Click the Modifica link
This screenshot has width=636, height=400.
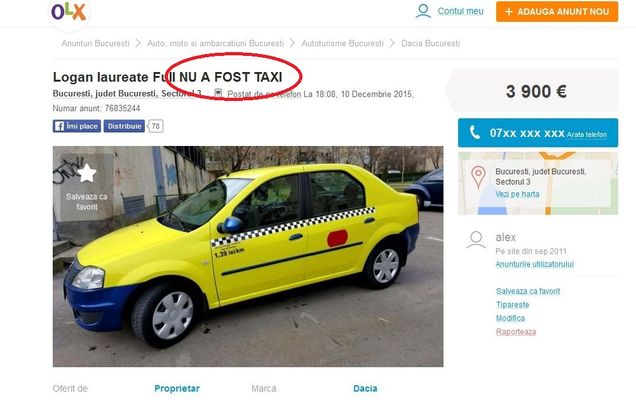pos(510,318)
